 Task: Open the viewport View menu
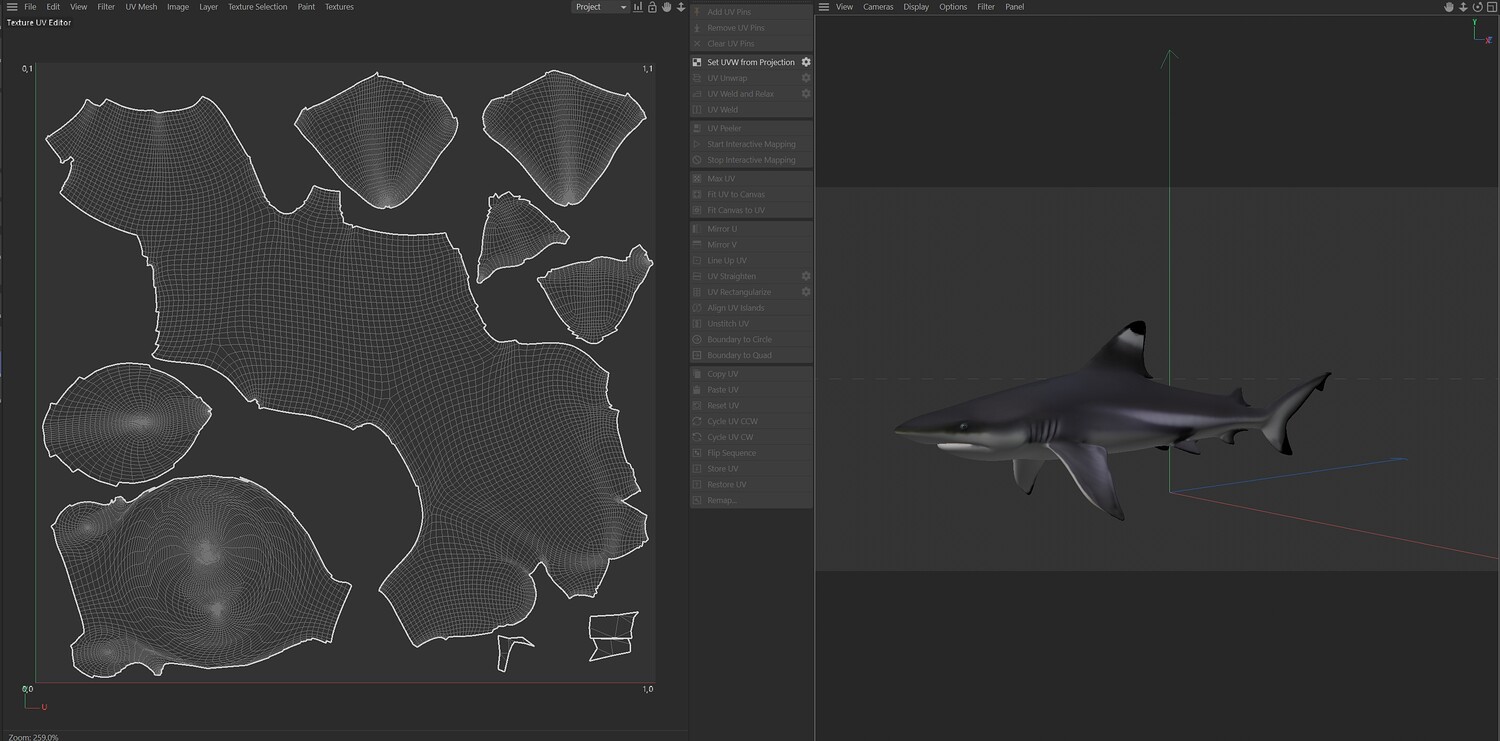845,7
